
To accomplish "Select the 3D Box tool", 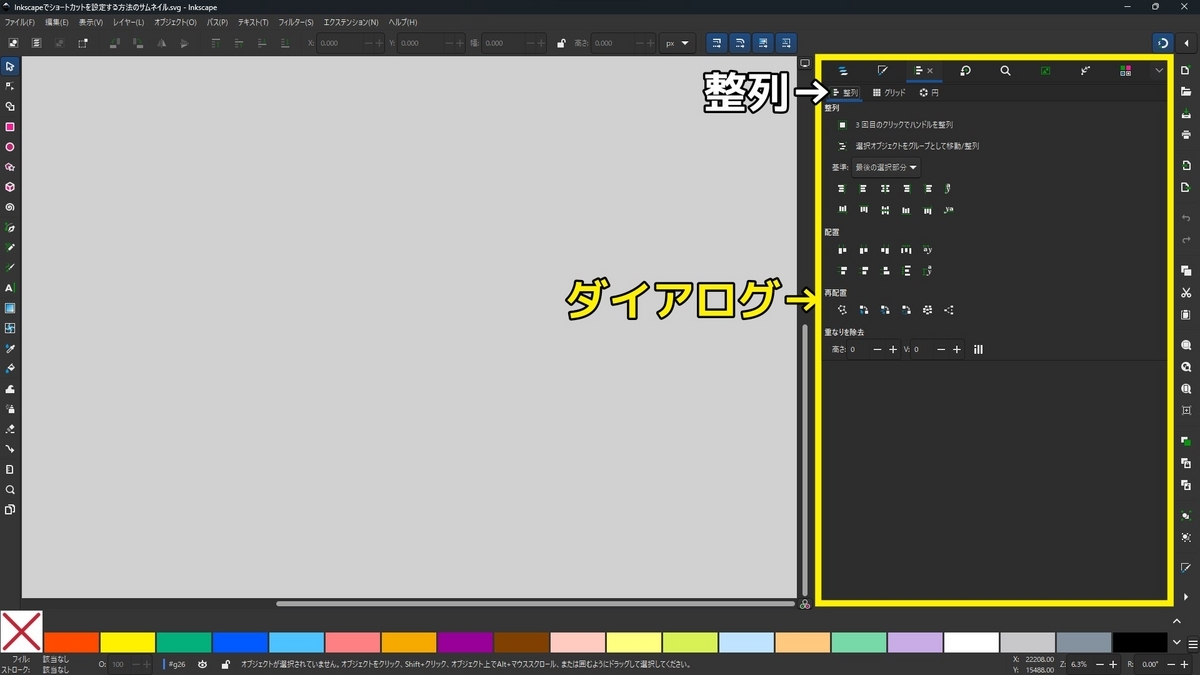I will 10,187.
